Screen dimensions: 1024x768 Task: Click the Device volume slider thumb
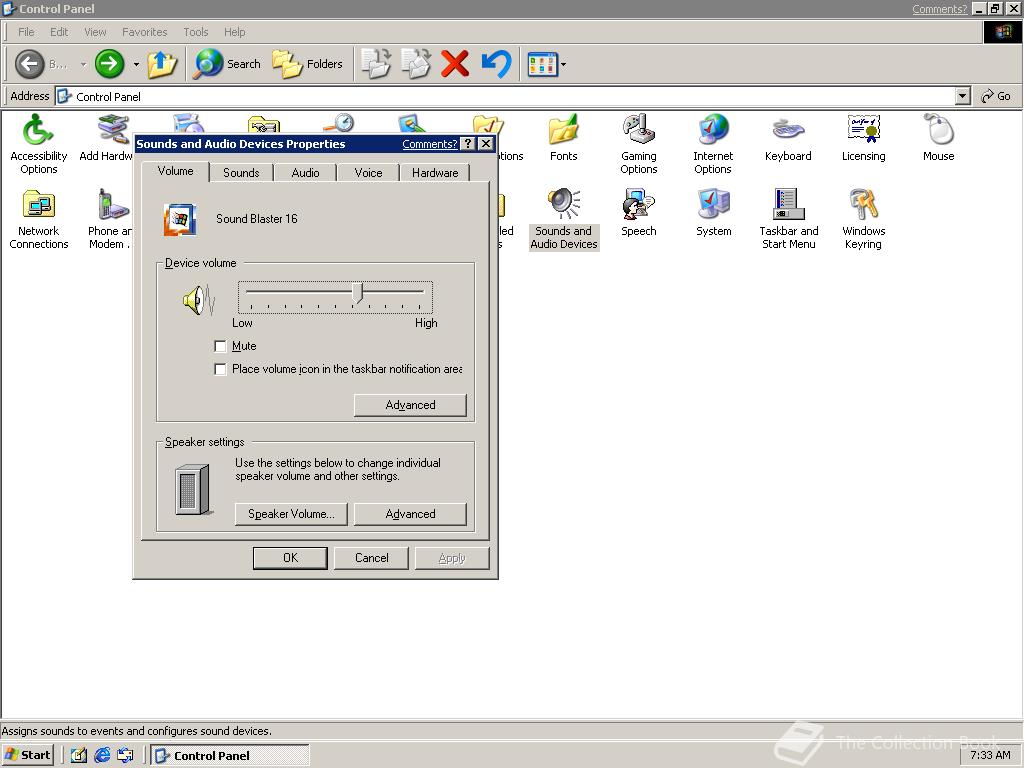pos(357,293)
